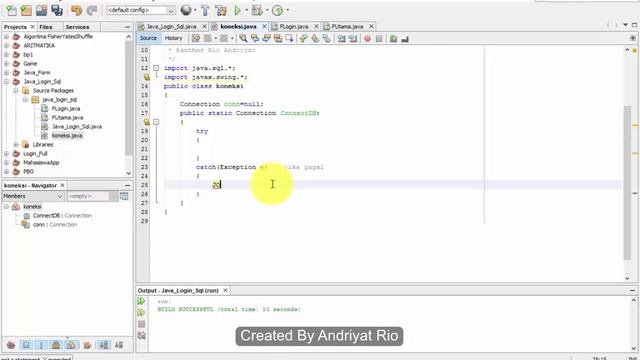640x360 pixels.
Task: Select koneksi.java in project tree
Action: point(67,136)
